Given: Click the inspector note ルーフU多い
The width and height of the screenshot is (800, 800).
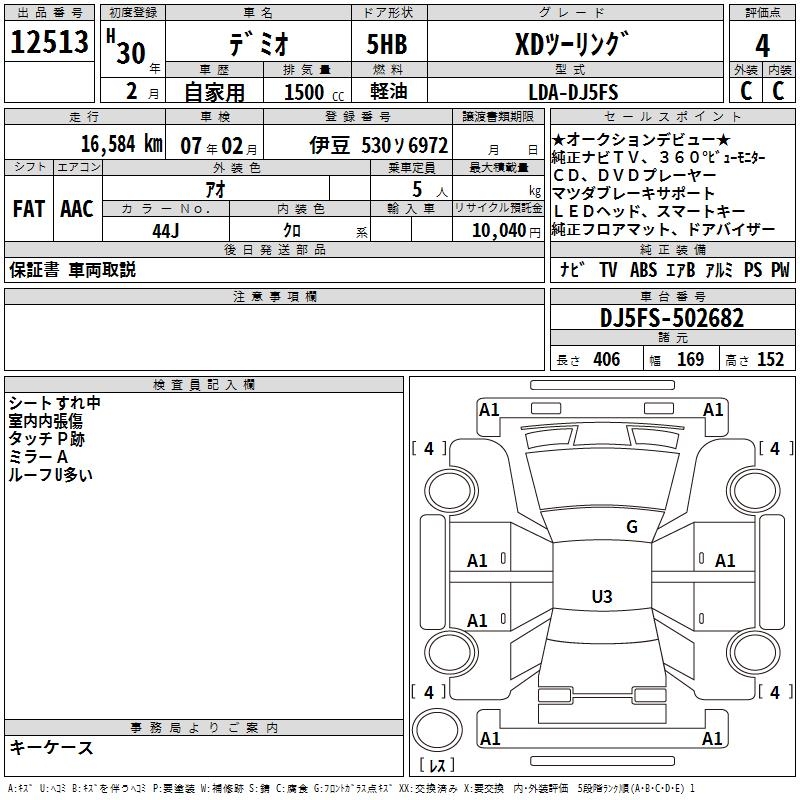Looking at the screenshot, I should point(51,474).
